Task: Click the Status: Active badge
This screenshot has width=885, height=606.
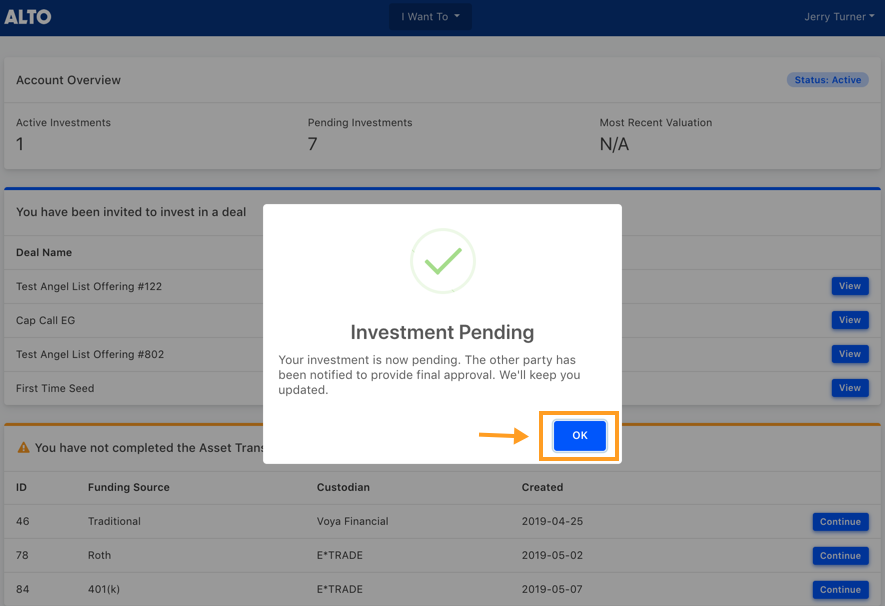Action: pyautogui.click(x=827, y=80)
